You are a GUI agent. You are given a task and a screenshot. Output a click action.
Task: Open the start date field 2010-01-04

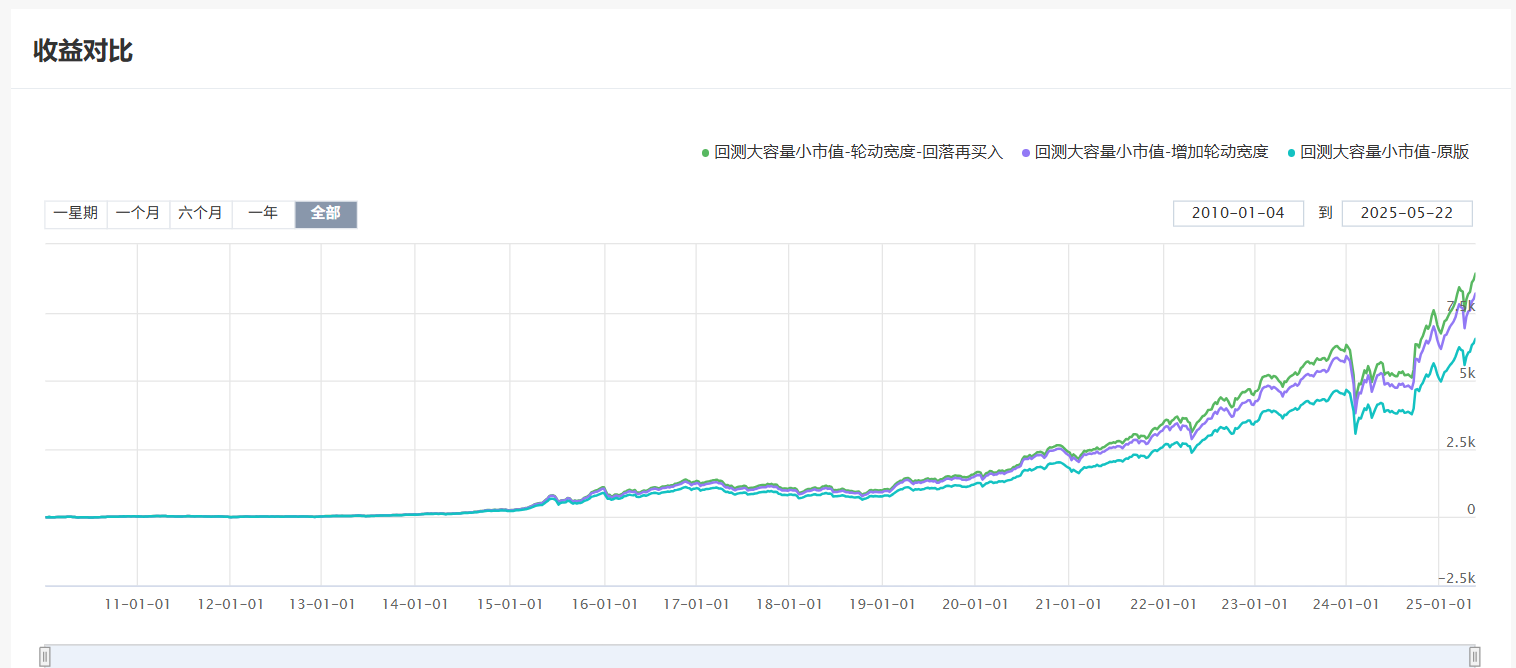(x=1238, y=213)
